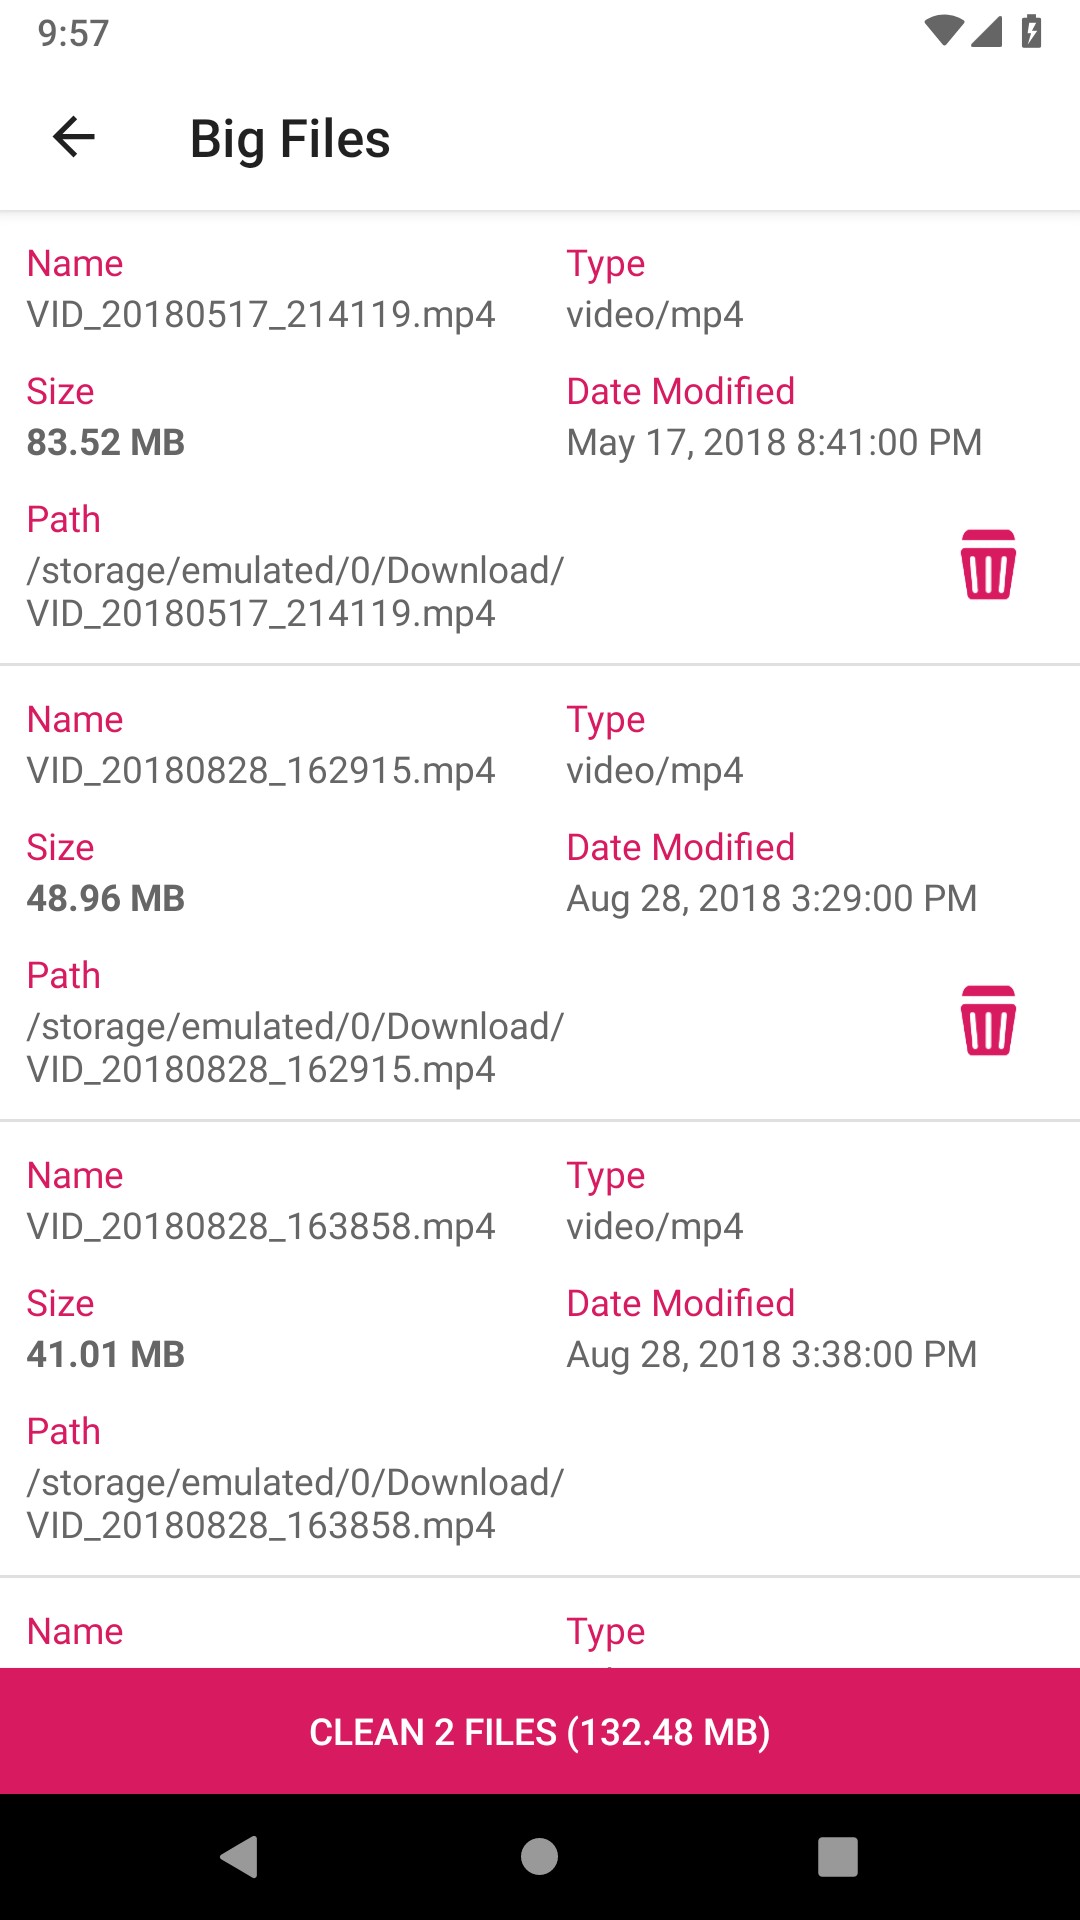Tap the back arrow in the header

[x=74, y=137]
